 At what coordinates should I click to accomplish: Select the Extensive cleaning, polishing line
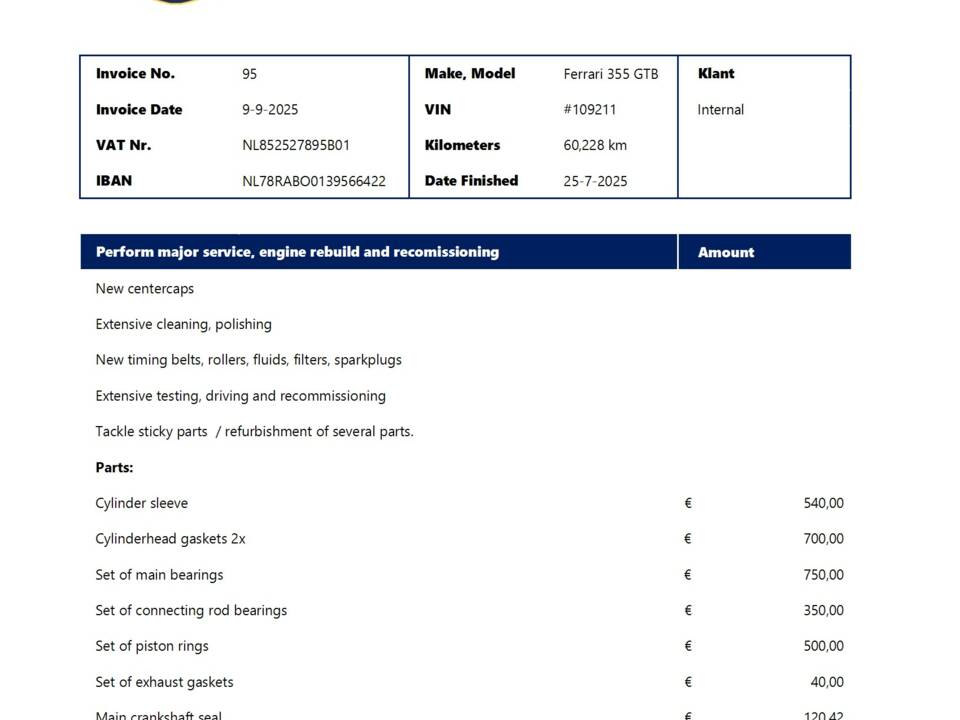(x=184, y=324)
